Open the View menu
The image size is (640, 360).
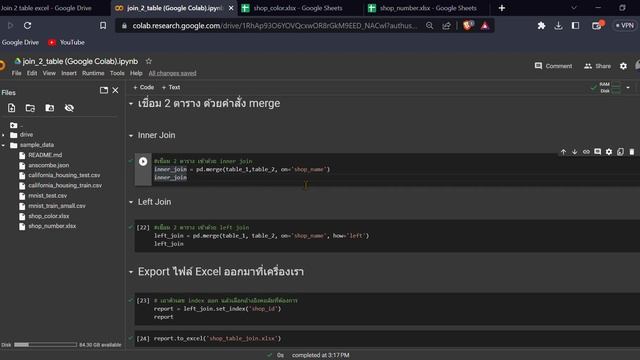tap(49, 73)
